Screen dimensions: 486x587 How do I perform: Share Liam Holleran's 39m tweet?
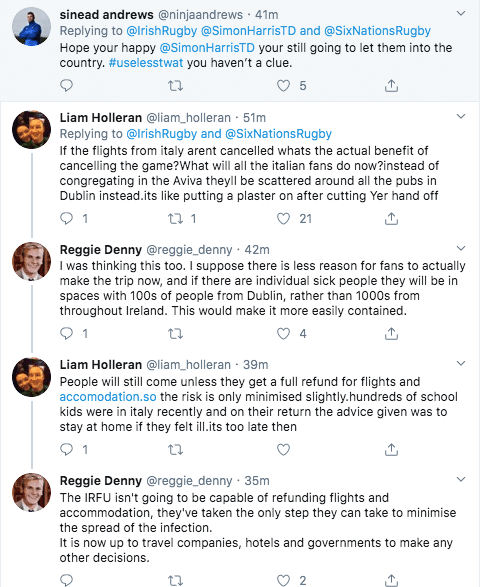pyautogui.click(x=391, y=449)
